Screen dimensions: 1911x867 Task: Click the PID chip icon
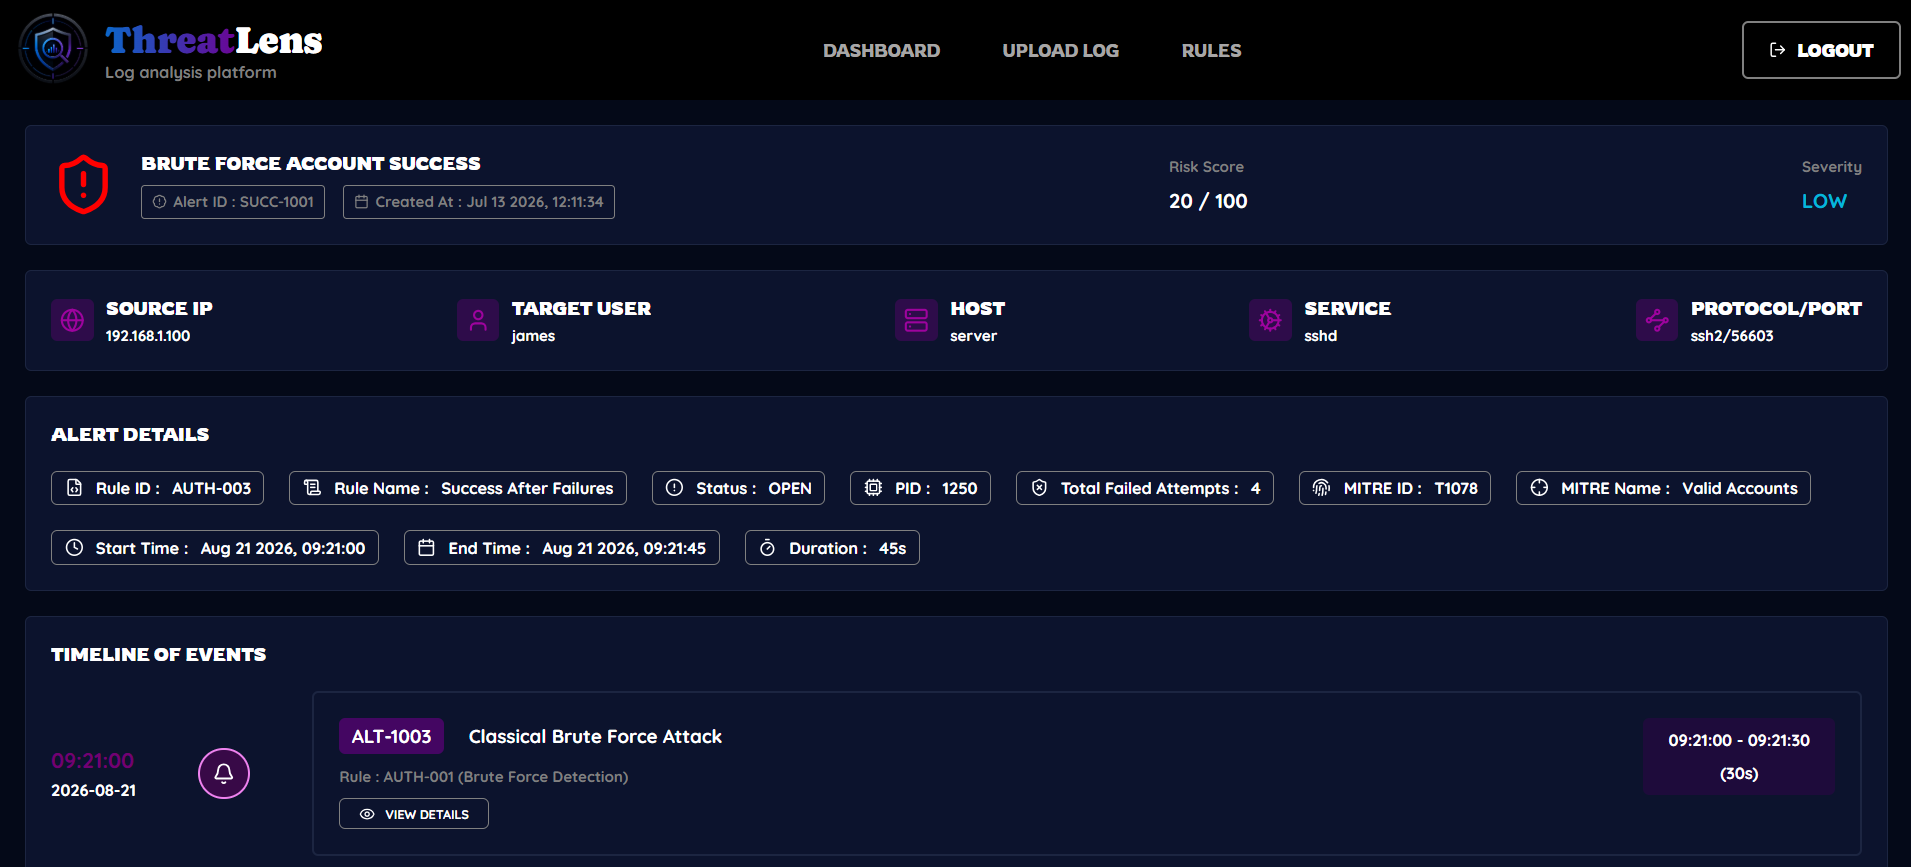pyautogui.click(x=873, y=488)
